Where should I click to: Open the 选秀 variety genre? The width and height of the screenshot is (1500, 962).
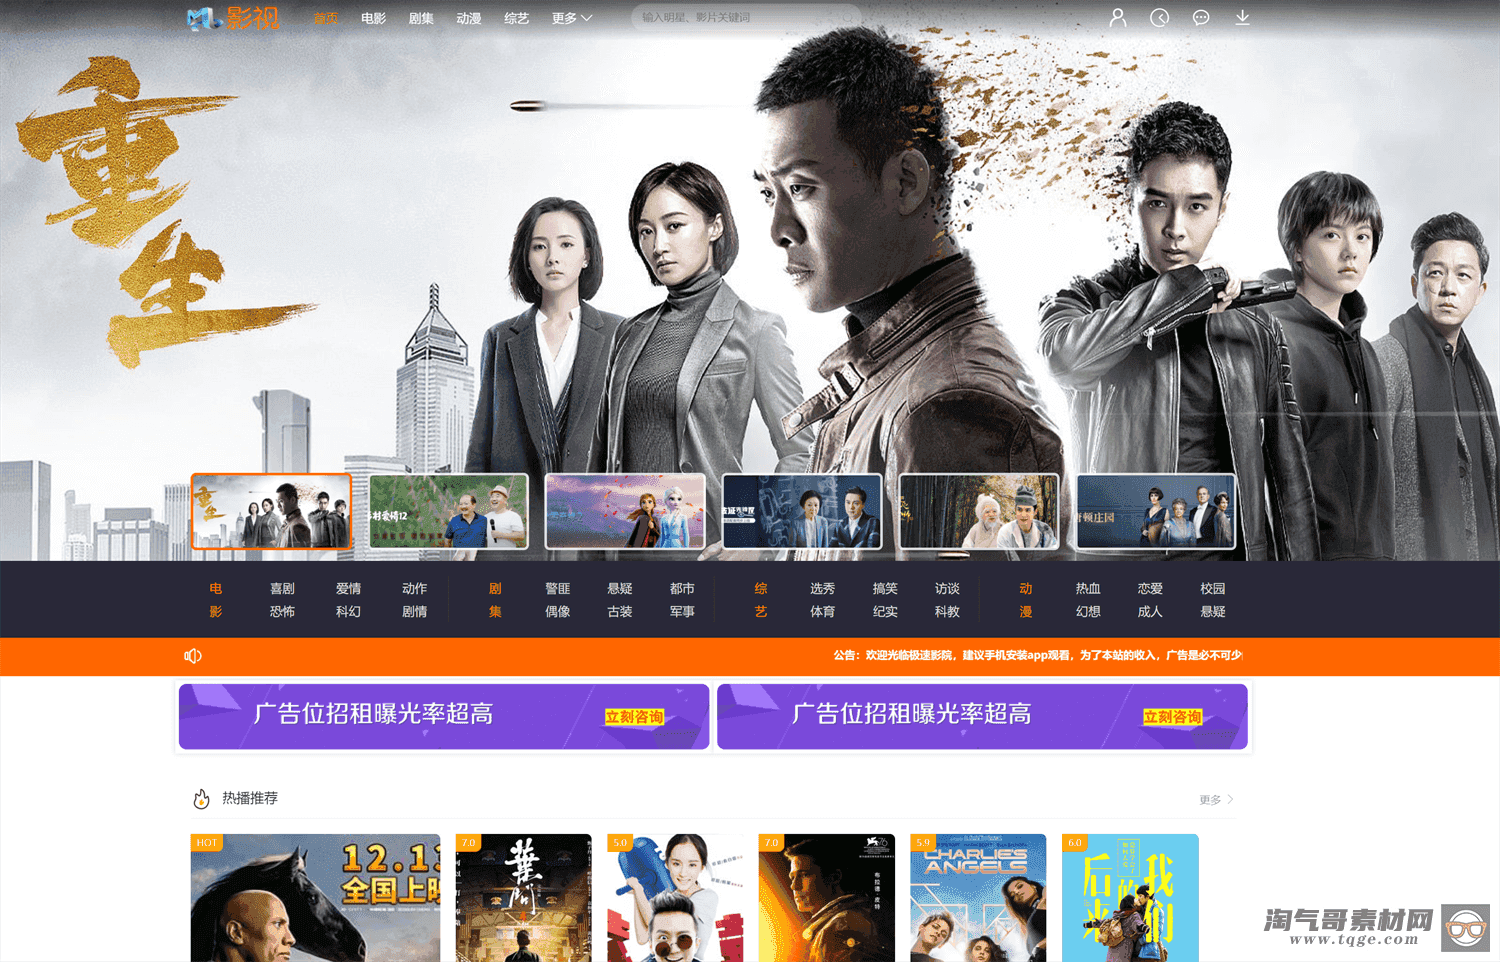(x=822, y=589)
